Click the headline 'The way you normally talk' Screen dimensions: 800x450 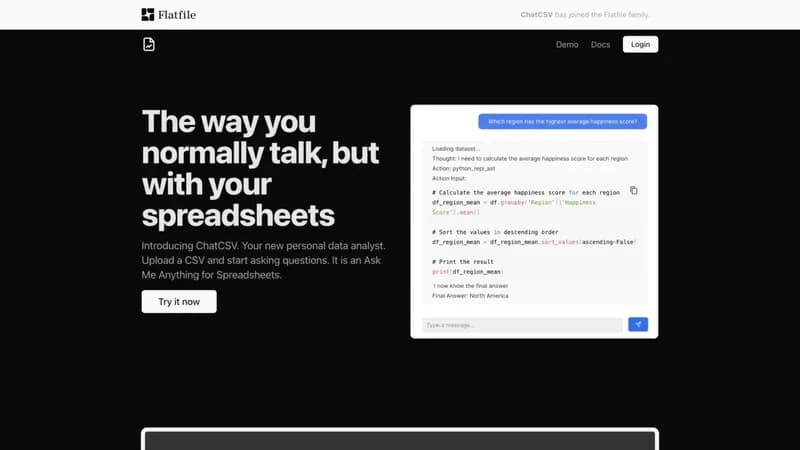click(260, 168)
